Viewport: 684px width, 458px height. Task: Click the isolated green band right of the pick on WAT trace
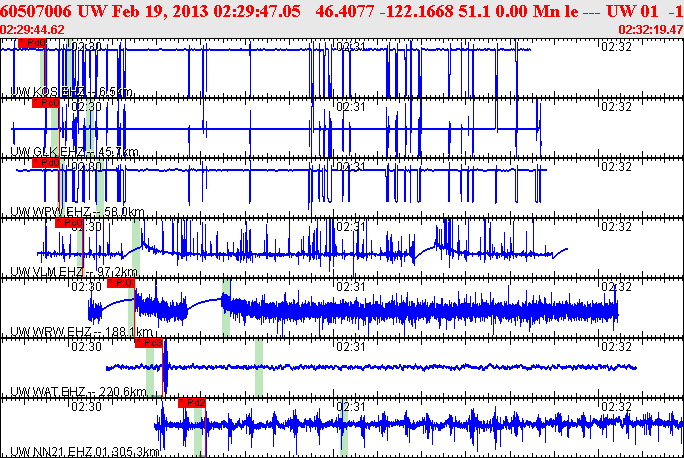[x=259, y=369]
